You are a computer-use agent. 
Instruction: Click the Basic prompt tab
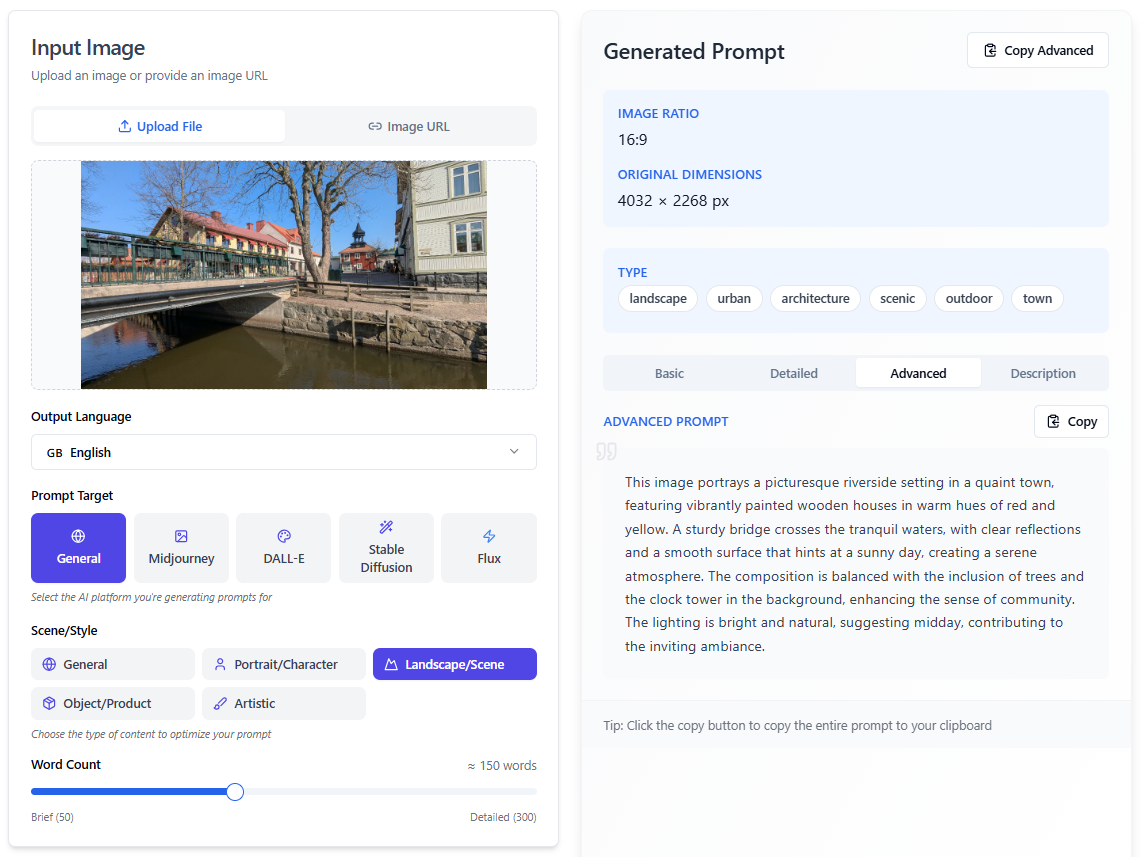pos(669,373)
